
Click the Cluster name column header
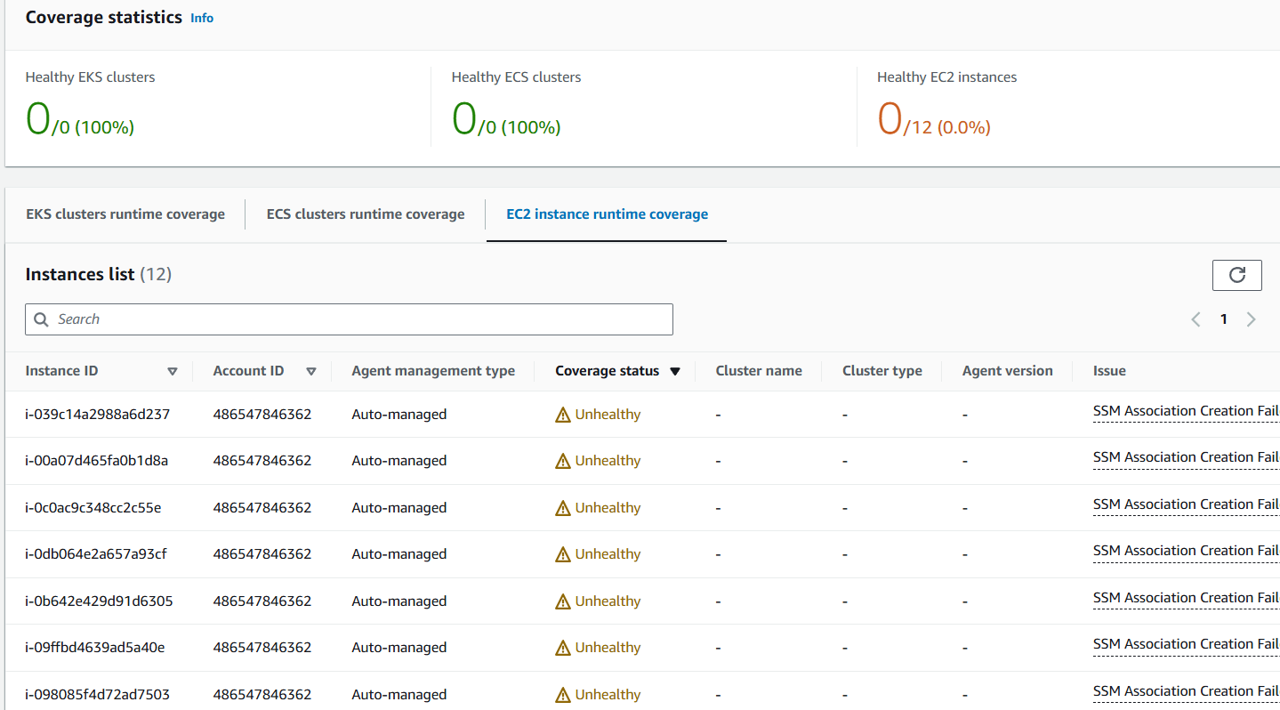click(x=759, y=371)
